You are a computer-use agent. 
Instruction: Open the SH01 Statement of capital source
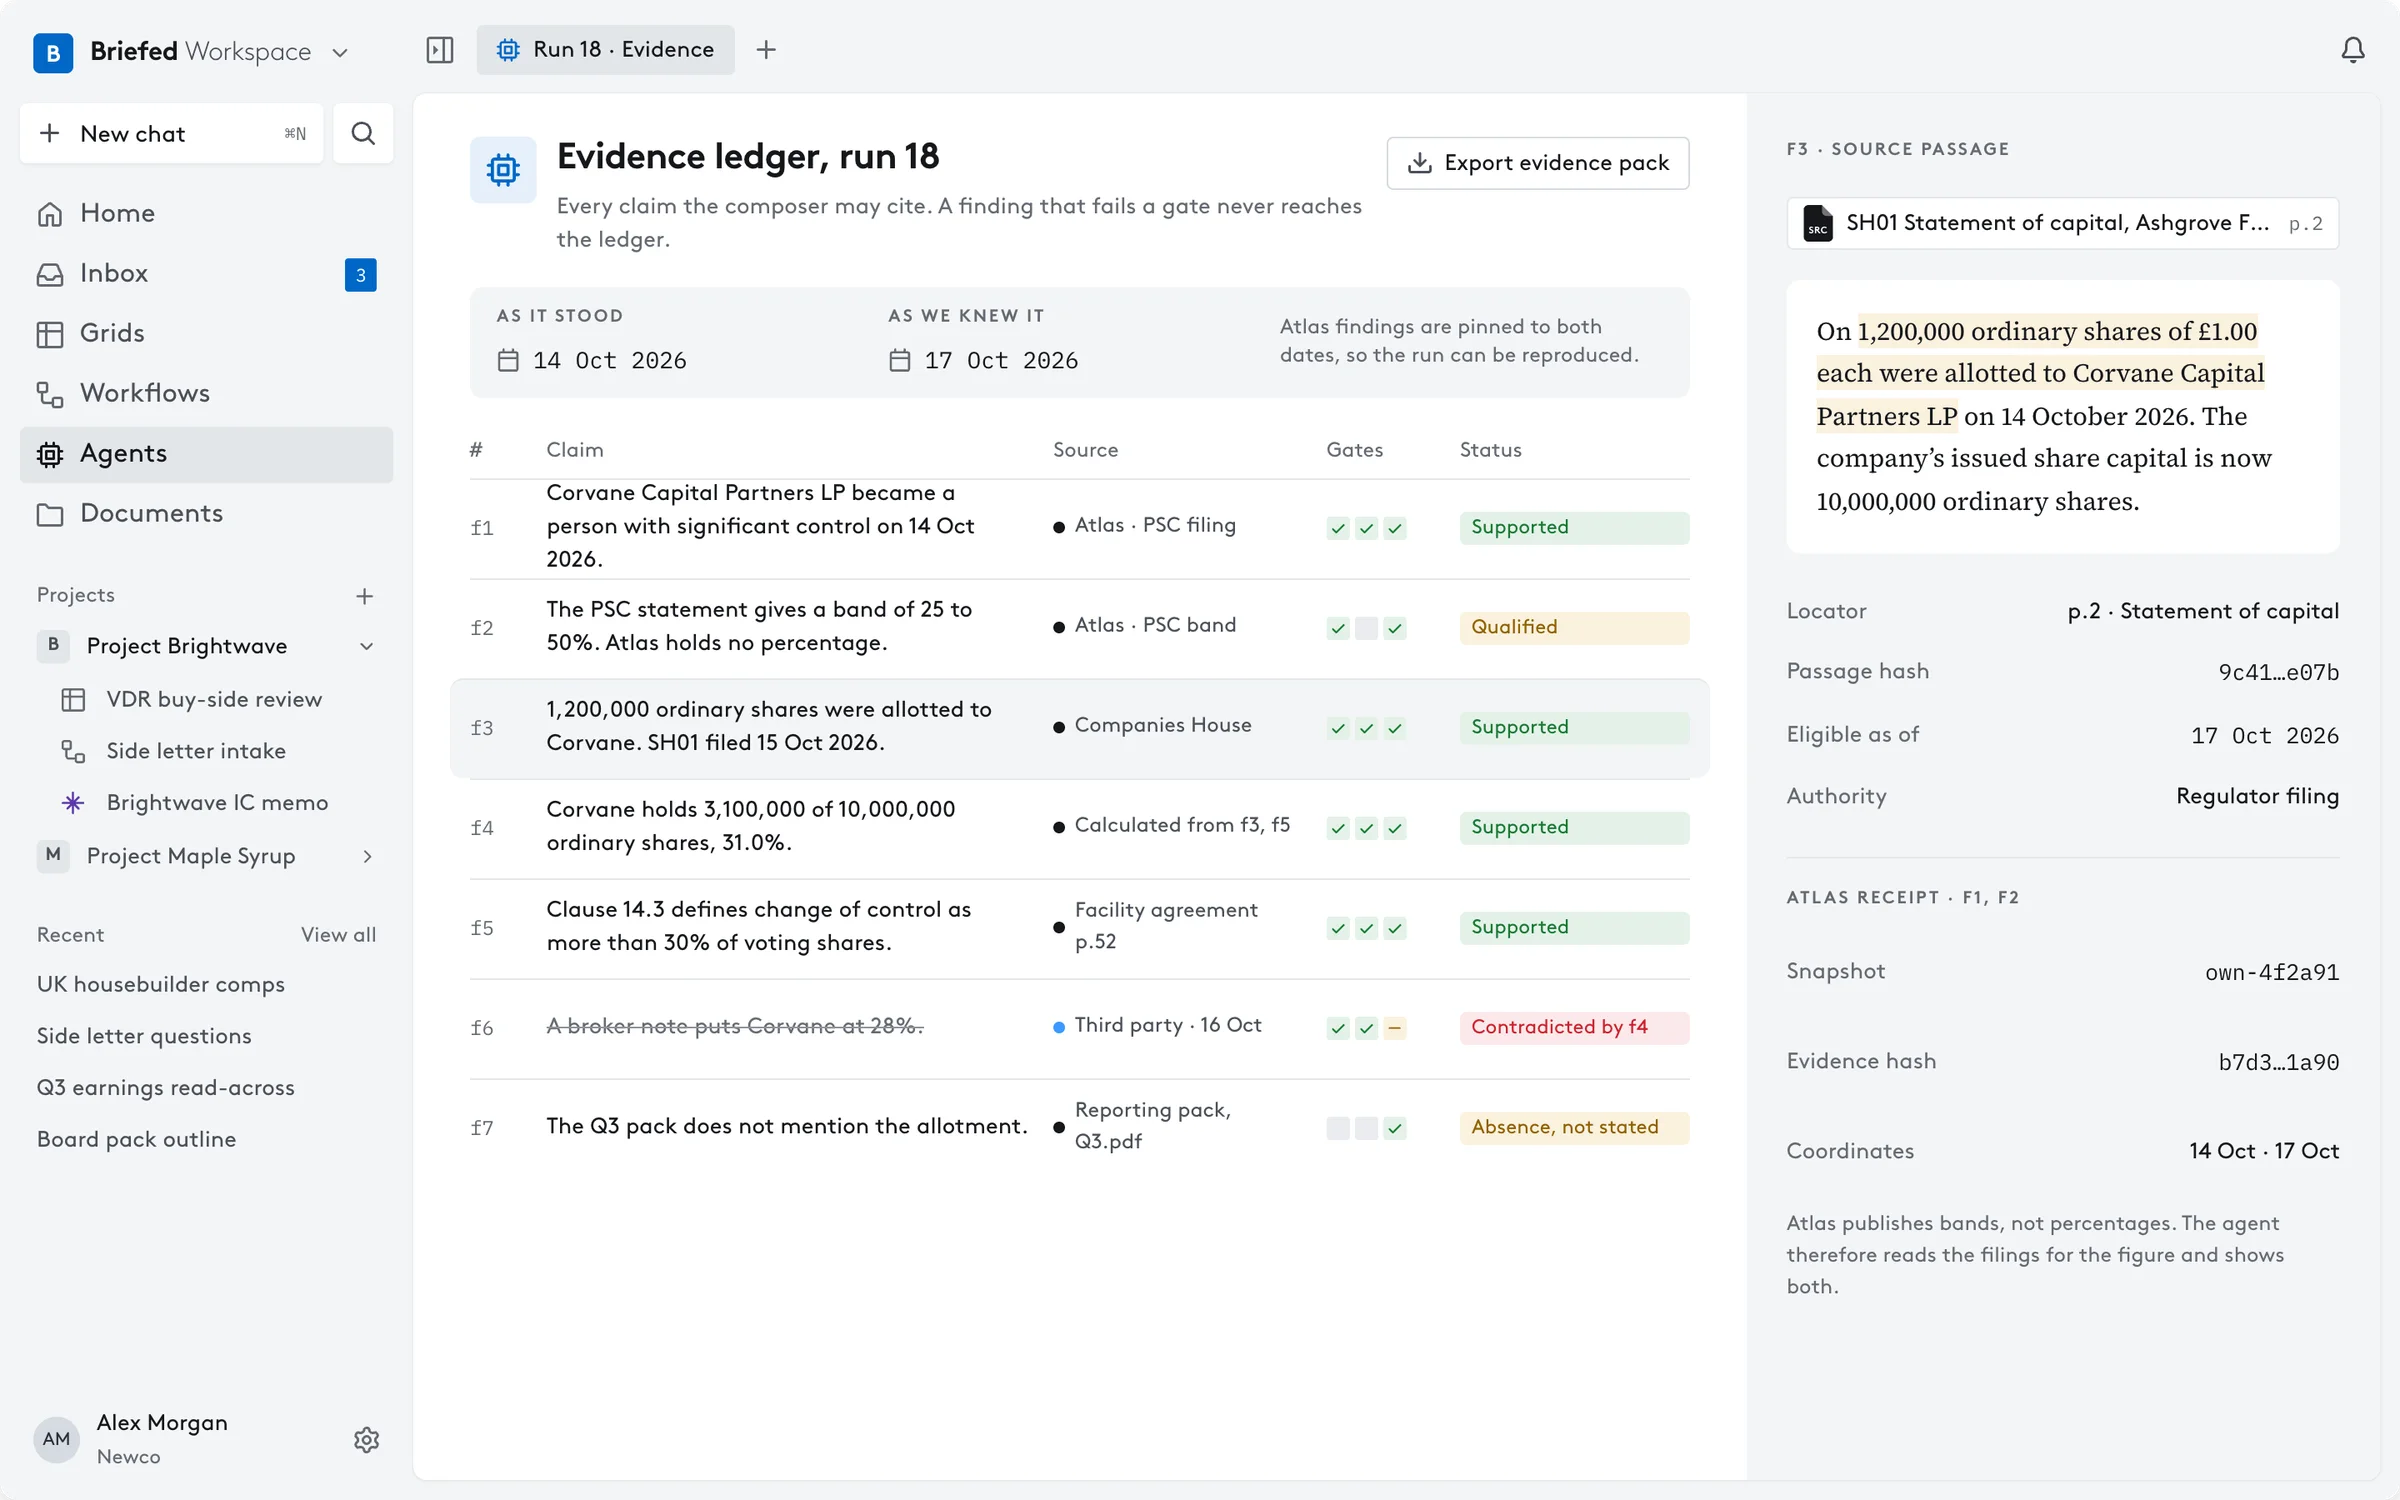point(2062,223)
